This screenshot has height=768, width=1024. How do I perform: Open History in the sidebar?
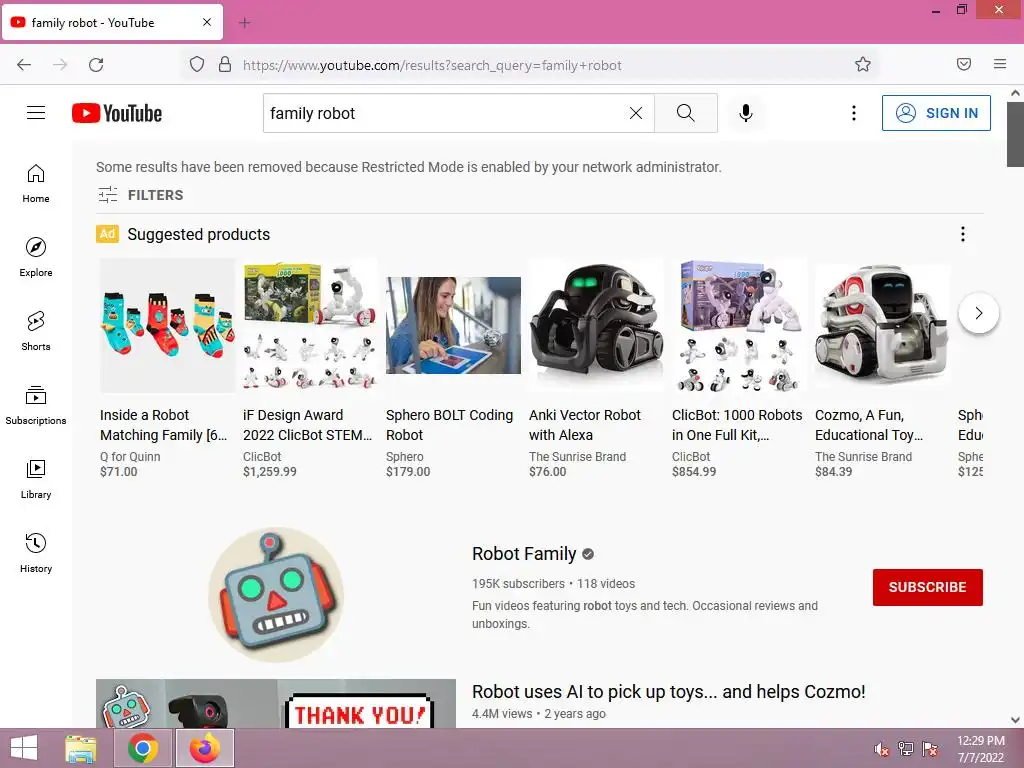pos(36,553)
